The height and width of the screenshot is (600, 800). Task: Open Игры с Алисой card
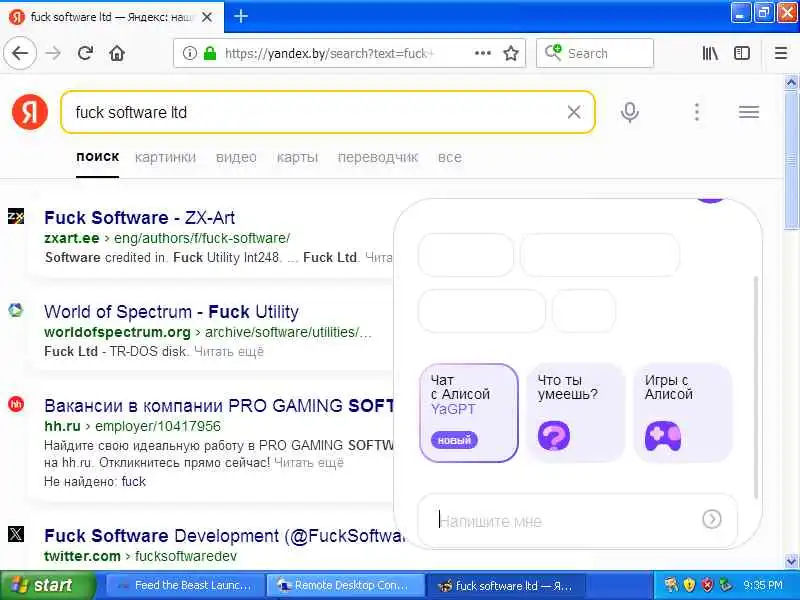683,413
